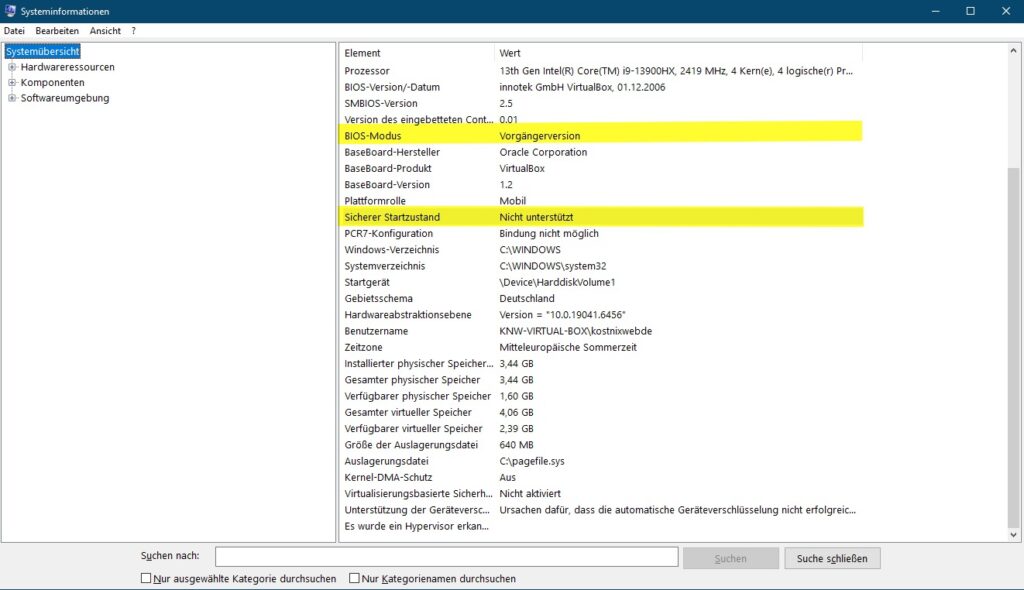Select the Startgerät row
1024x590 pixels.
(x=601, y=282)
